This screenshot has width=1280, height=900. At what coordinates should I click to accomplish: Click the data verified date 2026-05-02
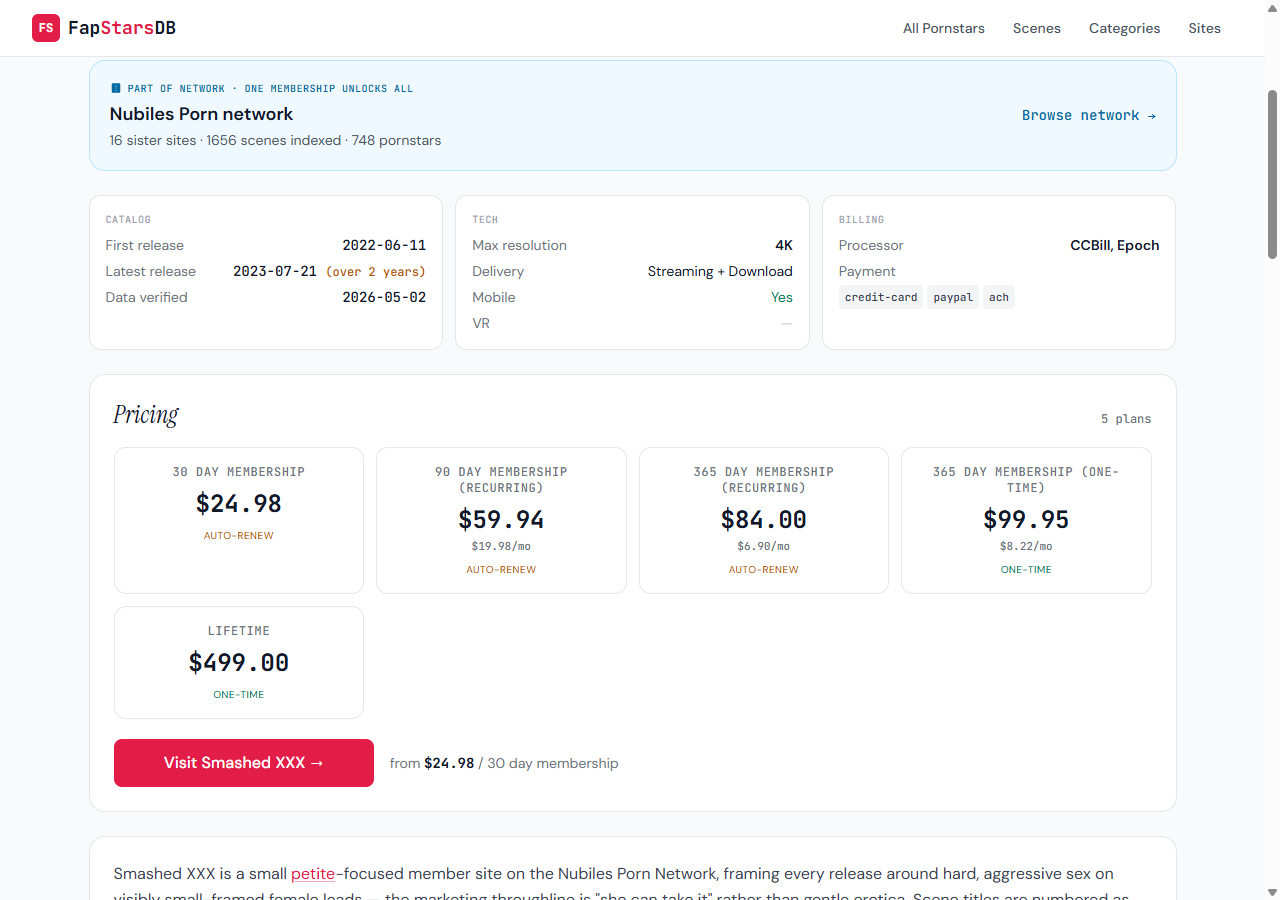click(384, 297)
